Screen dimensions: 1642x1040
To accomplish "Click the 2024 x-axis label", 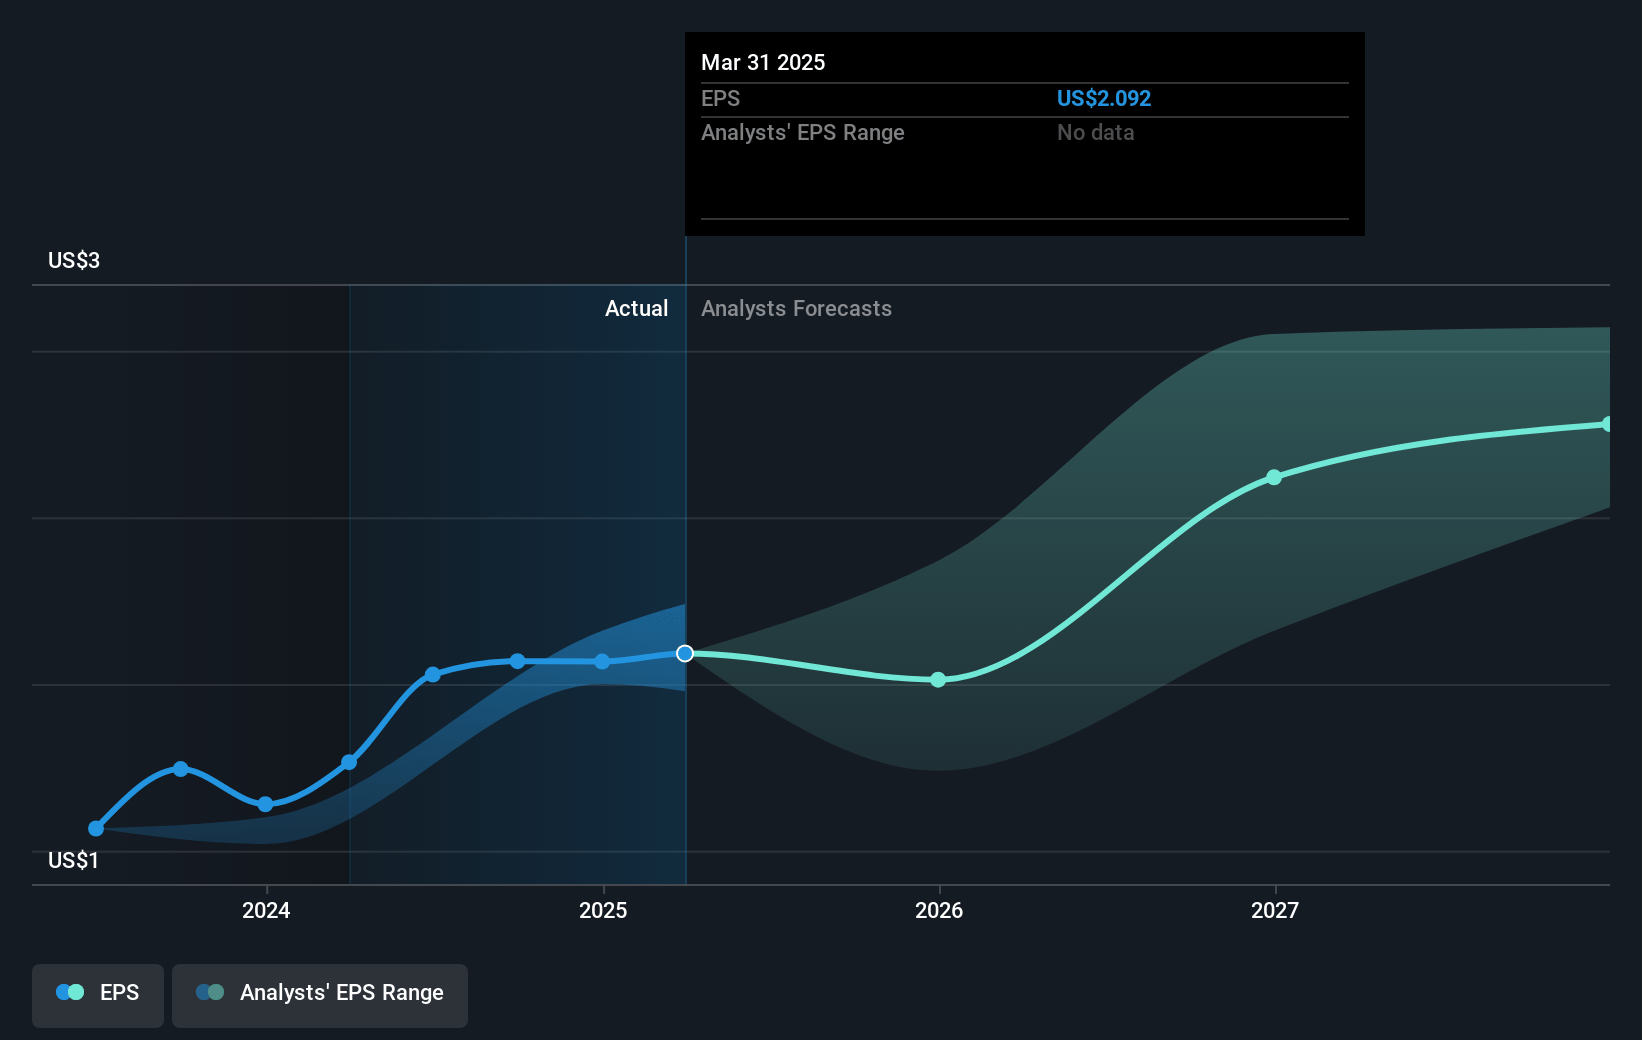I will pos(266,910).
